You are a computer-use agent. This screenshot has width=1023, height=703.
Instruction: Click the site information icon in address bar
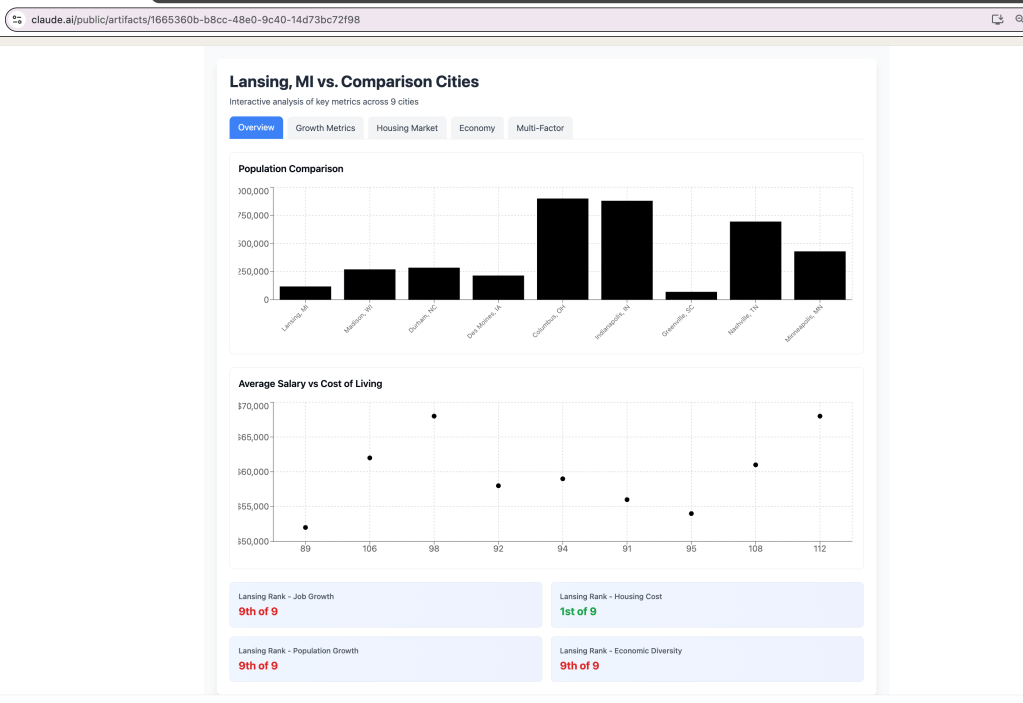pos(16,19)
